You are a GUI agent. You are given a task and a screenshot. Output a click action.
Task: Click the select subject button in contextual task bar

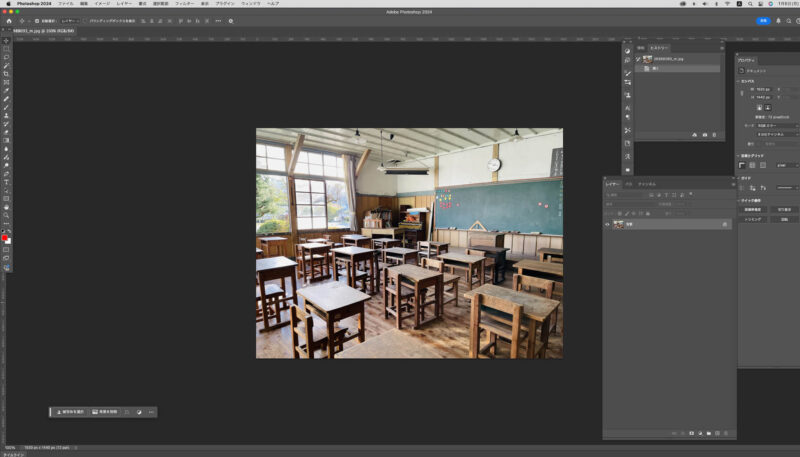tap(70, 412)
